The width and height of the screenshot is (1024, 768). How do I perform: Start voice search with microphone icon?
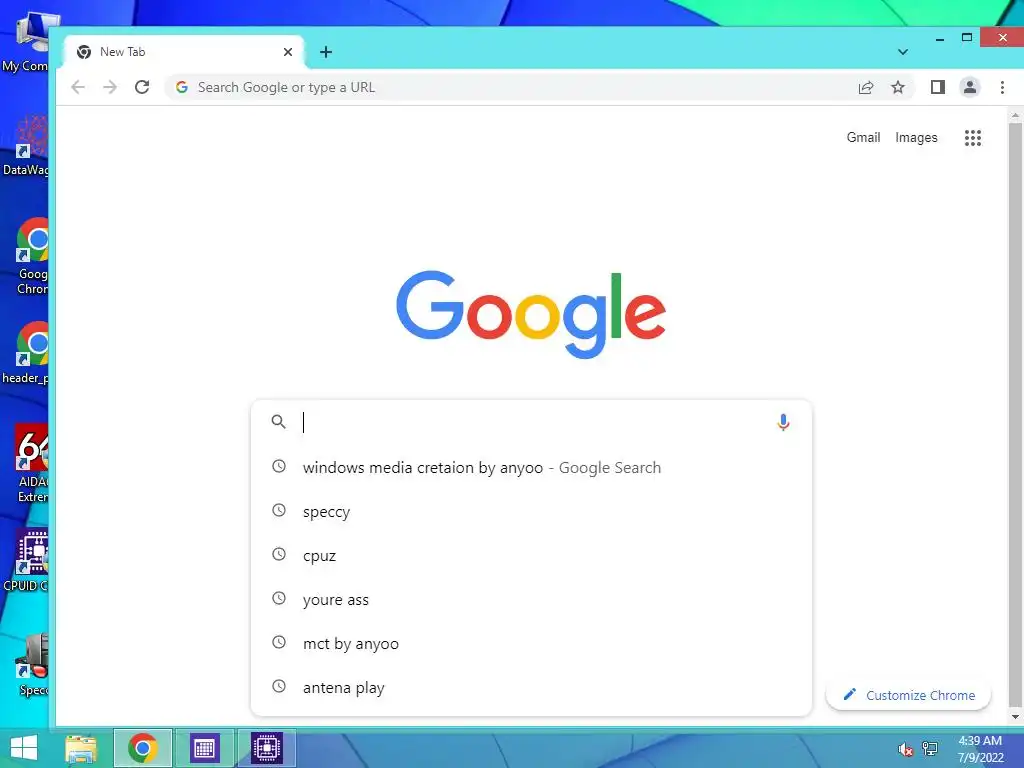(x=783, y=423)
